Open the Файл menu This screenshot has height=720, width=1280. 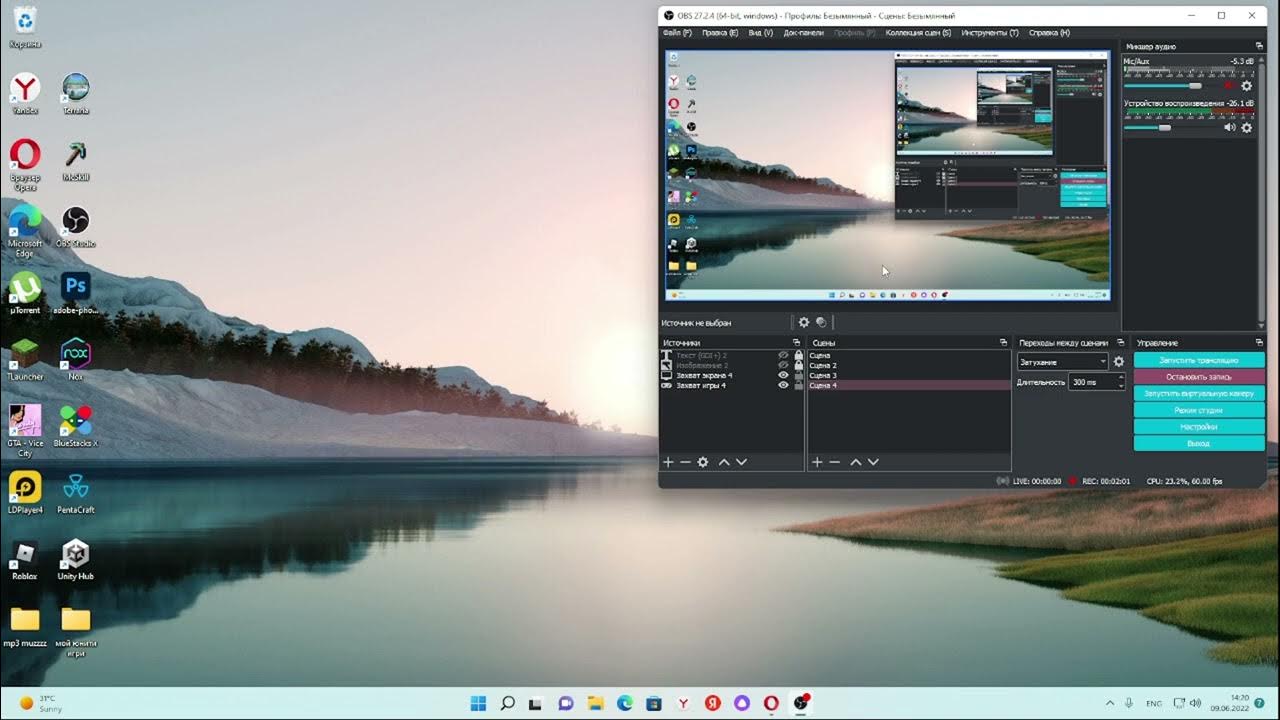click(677, 33)
